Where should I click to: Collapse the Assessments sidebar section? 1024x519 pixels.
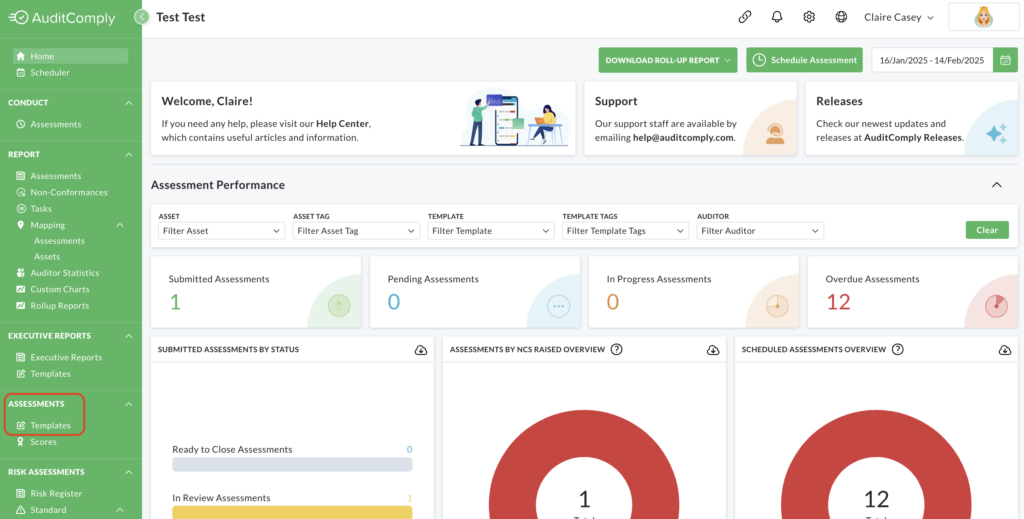[x=129, y=403]
